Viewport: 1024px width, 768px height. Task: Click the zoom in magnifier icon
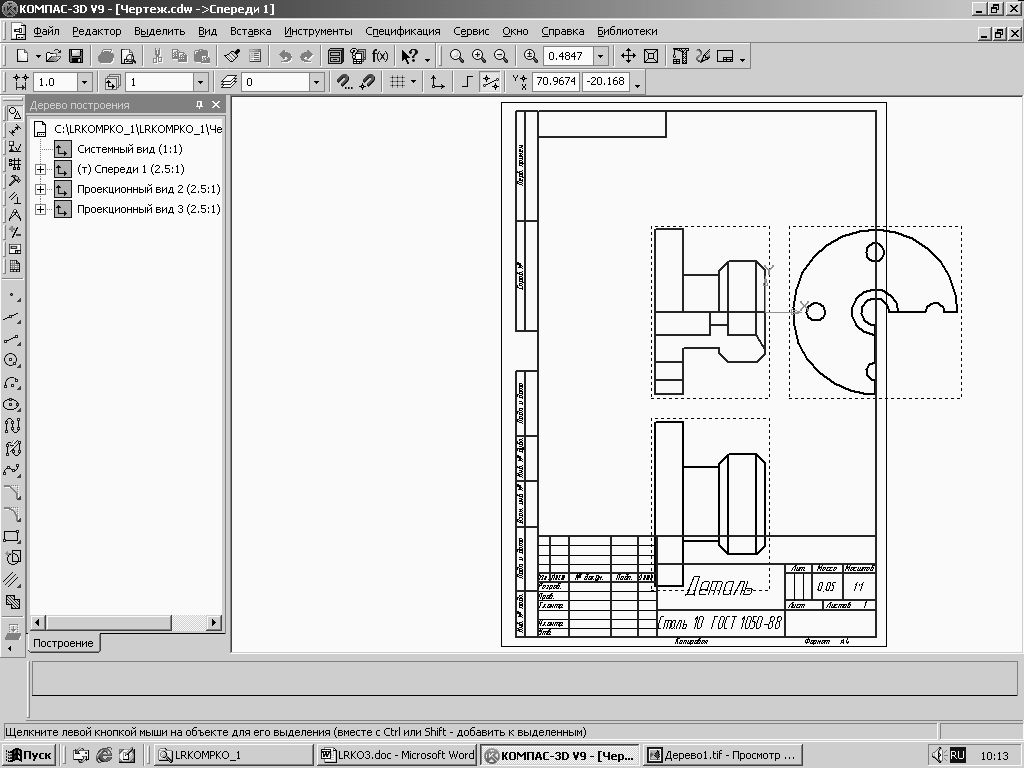(479, 56)
